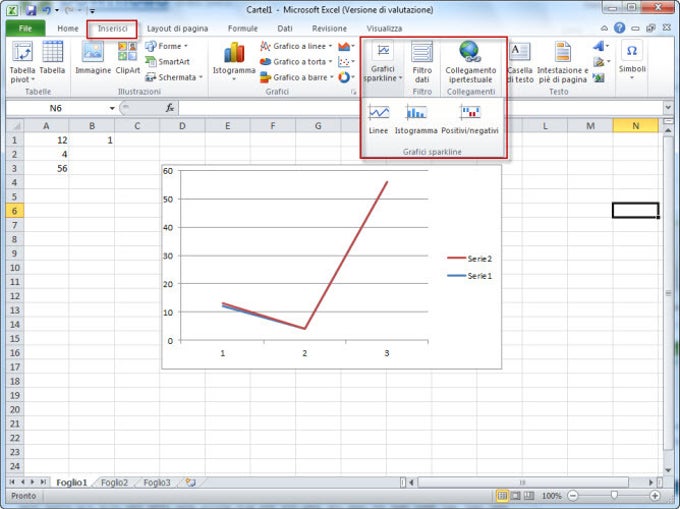Click the fx insert function button
The height and width of the screenshot is (509, 680).
170,108
